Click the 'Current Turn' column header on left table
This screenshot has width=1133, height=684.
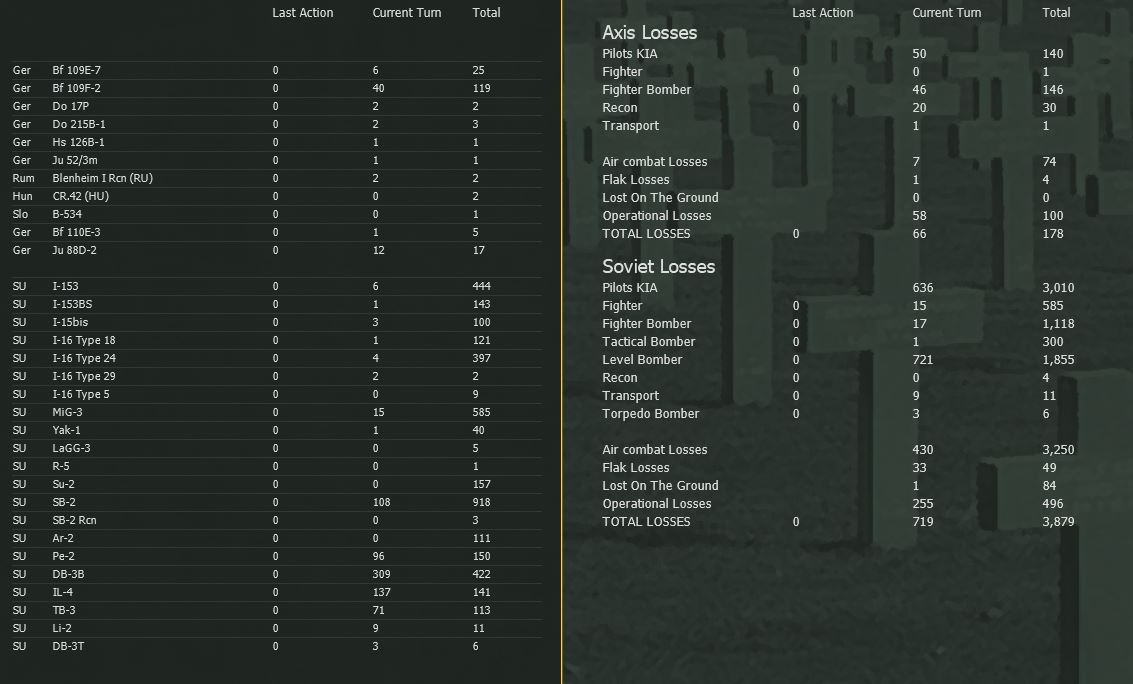406,13
